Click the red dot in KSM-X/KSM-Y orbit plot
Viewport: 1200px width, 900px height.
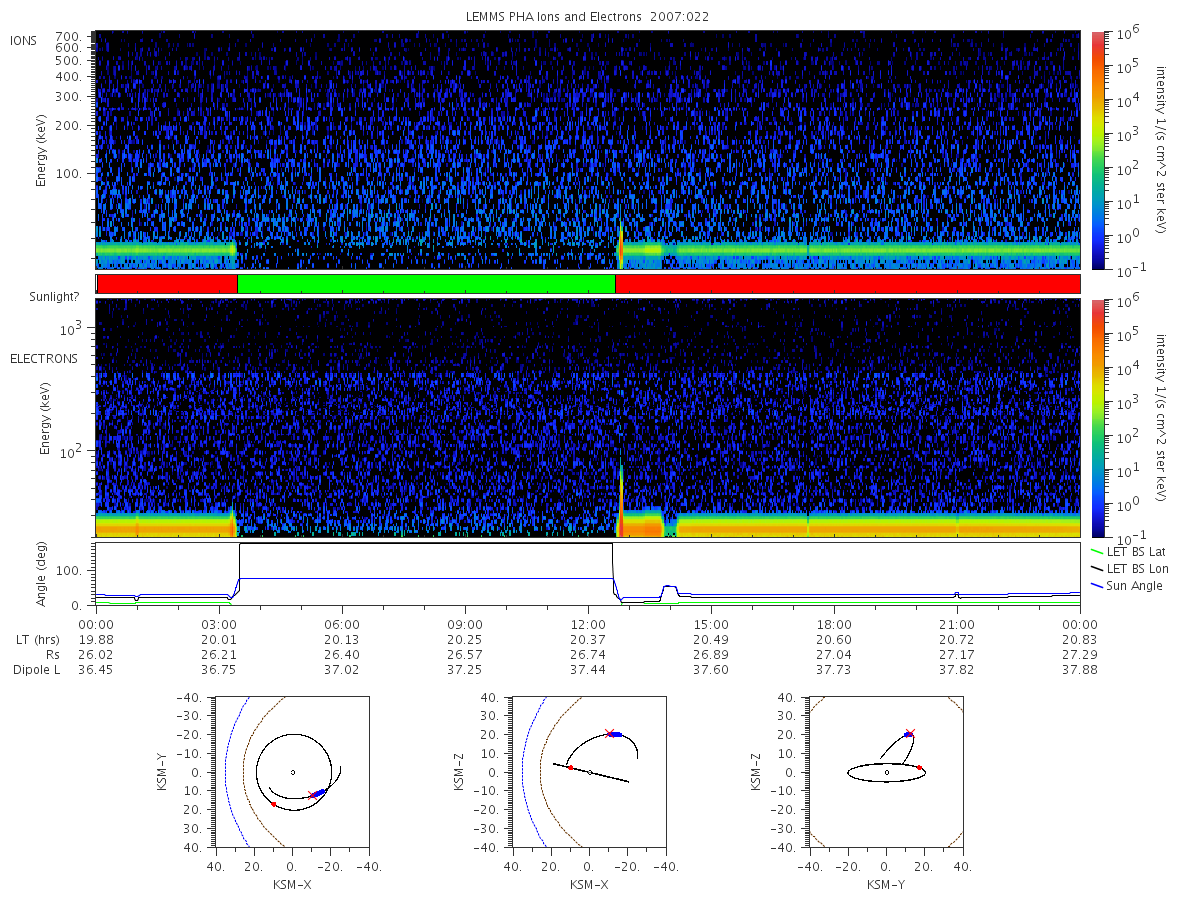[x=273, y=804]
